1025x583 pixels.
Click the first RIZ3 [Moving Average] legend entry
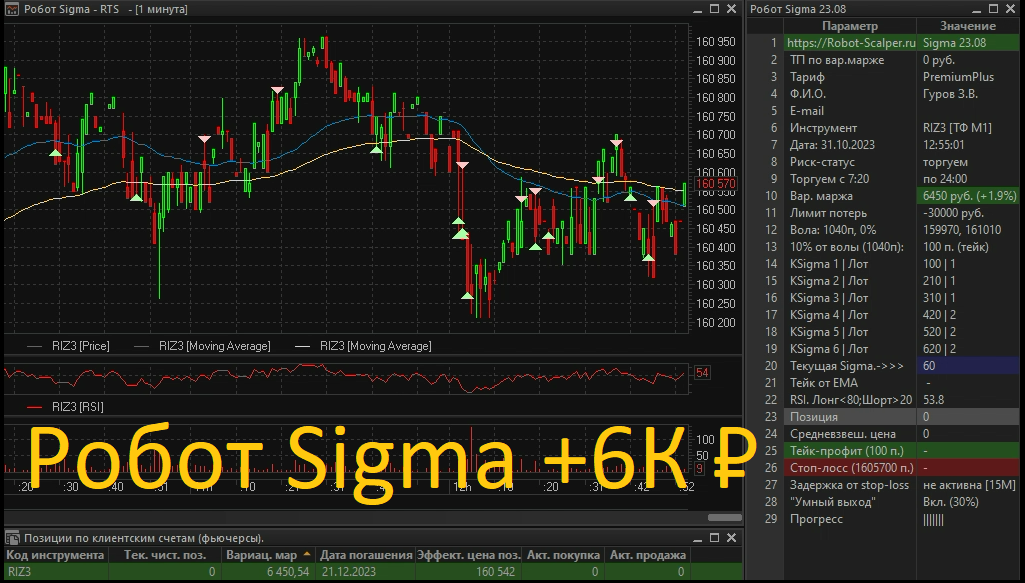pyautogui.click(x=202, y=346)
